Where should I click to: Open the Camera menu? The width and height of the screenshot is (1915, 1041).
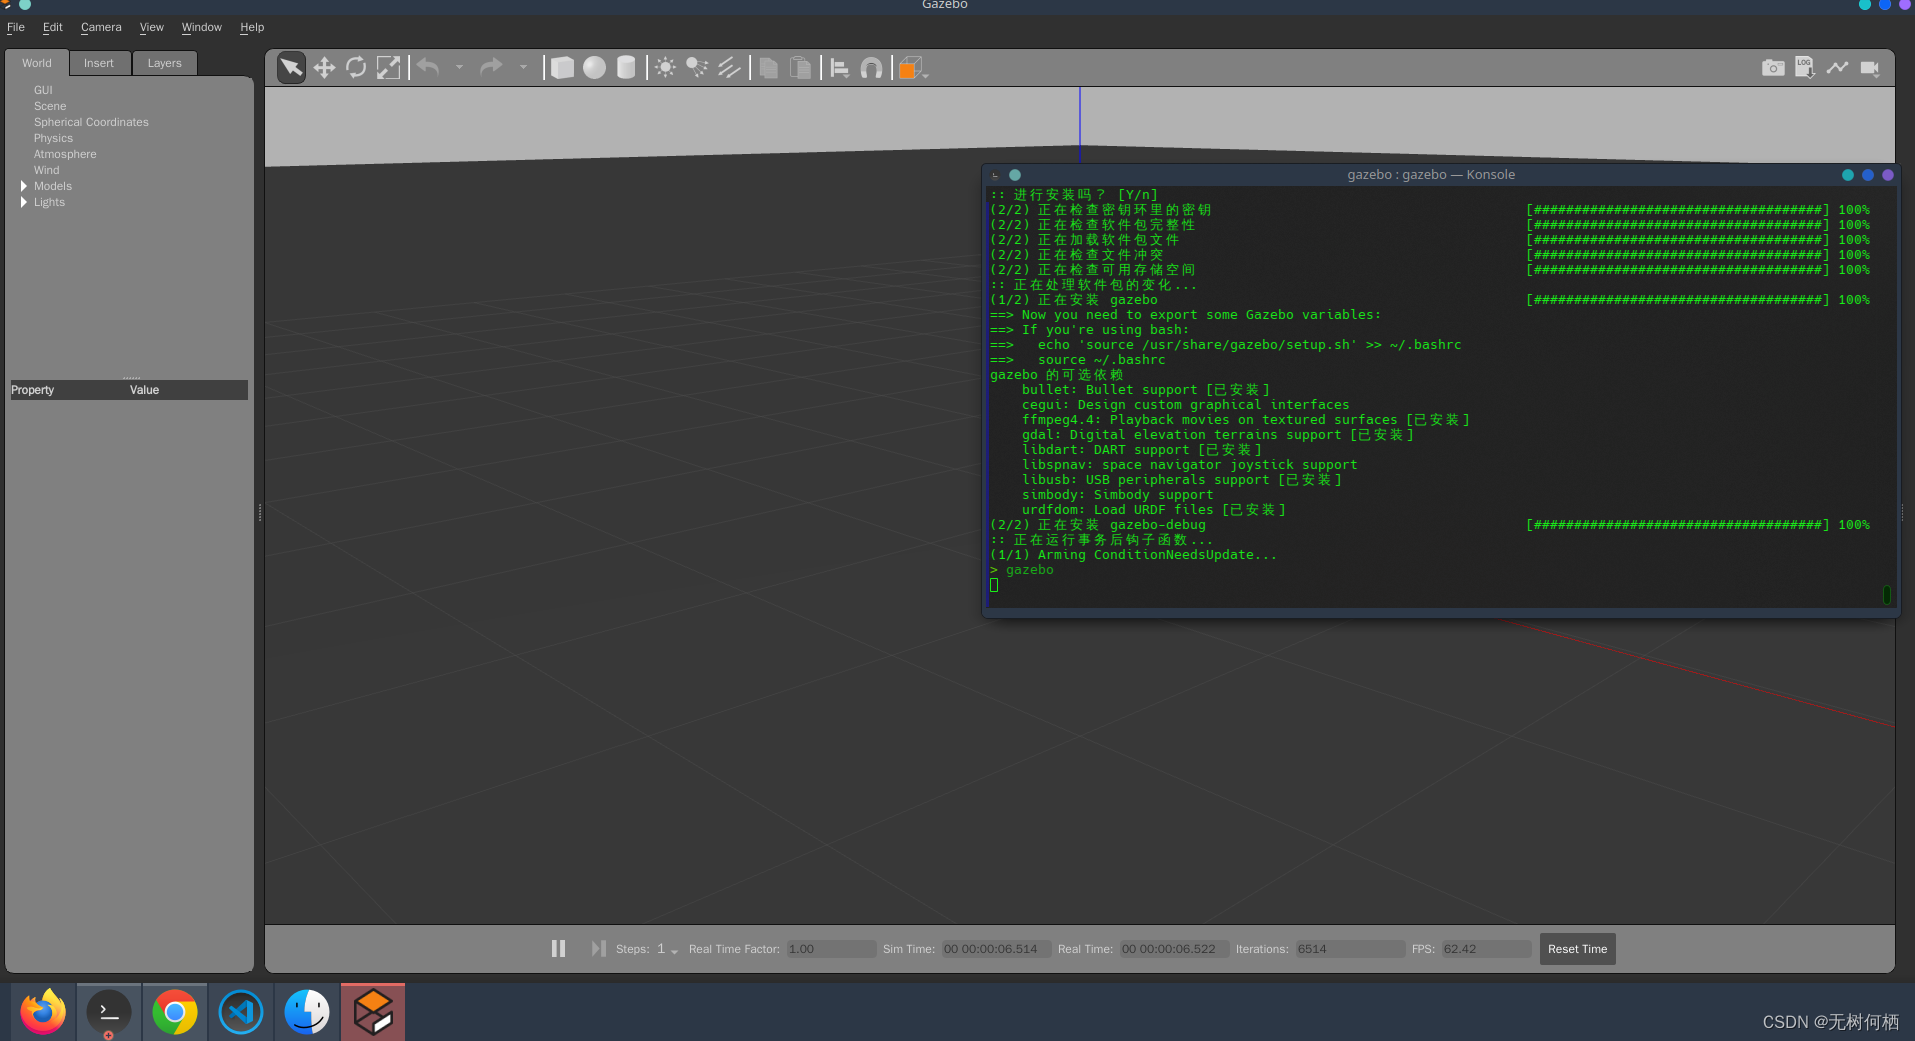click(100, 27)
